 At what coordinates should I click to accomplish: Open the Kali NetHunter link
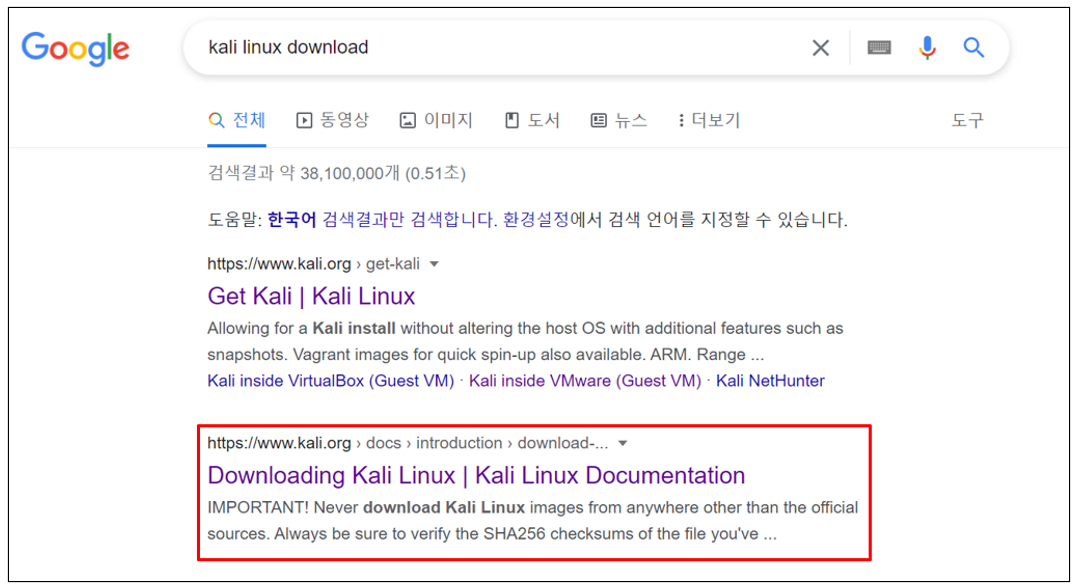[x=770, y=381]
